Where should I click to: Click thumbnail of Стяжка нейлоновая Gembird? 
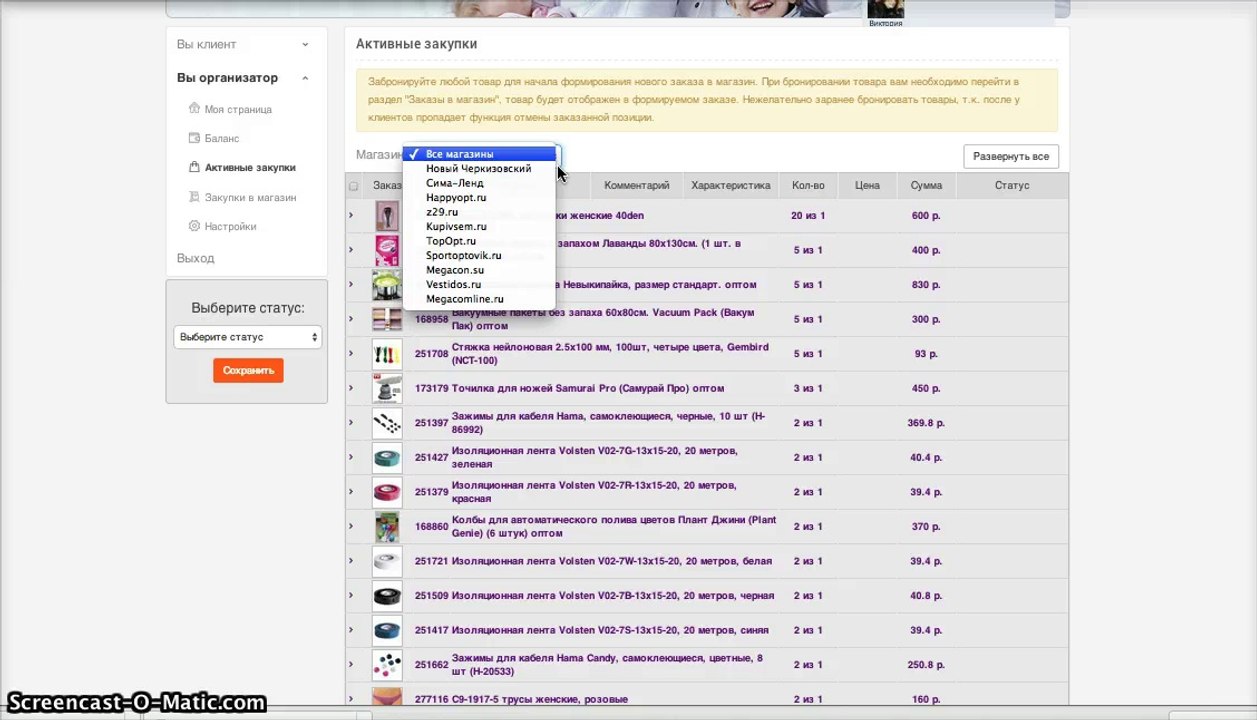(x=387, y=354)
